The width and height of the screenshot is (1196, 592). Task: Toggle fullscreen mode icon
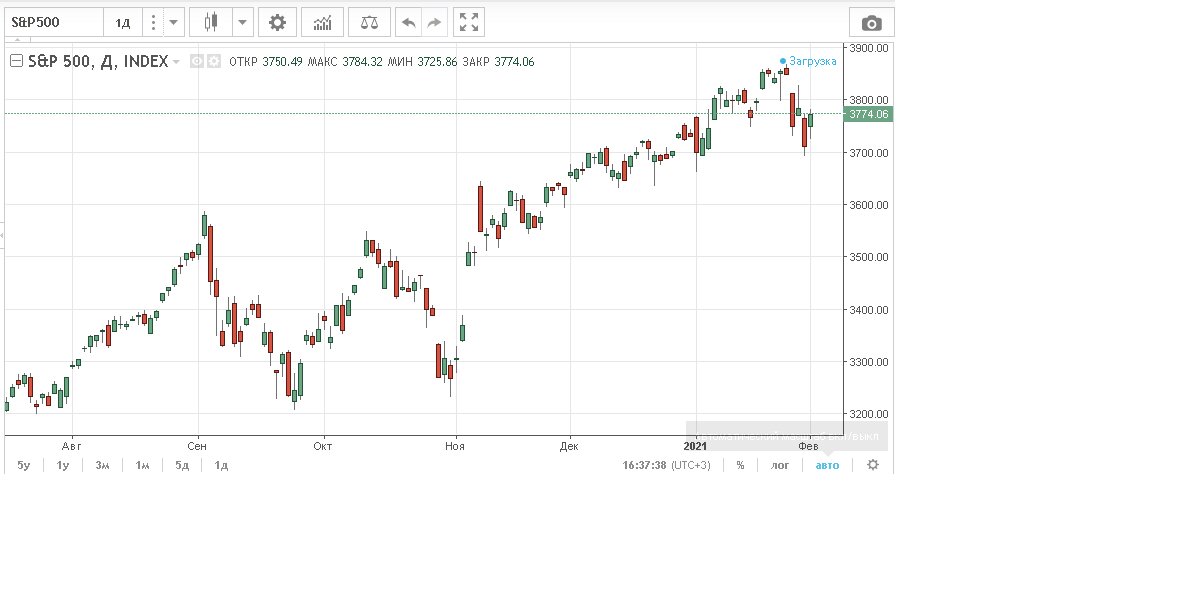[468, 23]
